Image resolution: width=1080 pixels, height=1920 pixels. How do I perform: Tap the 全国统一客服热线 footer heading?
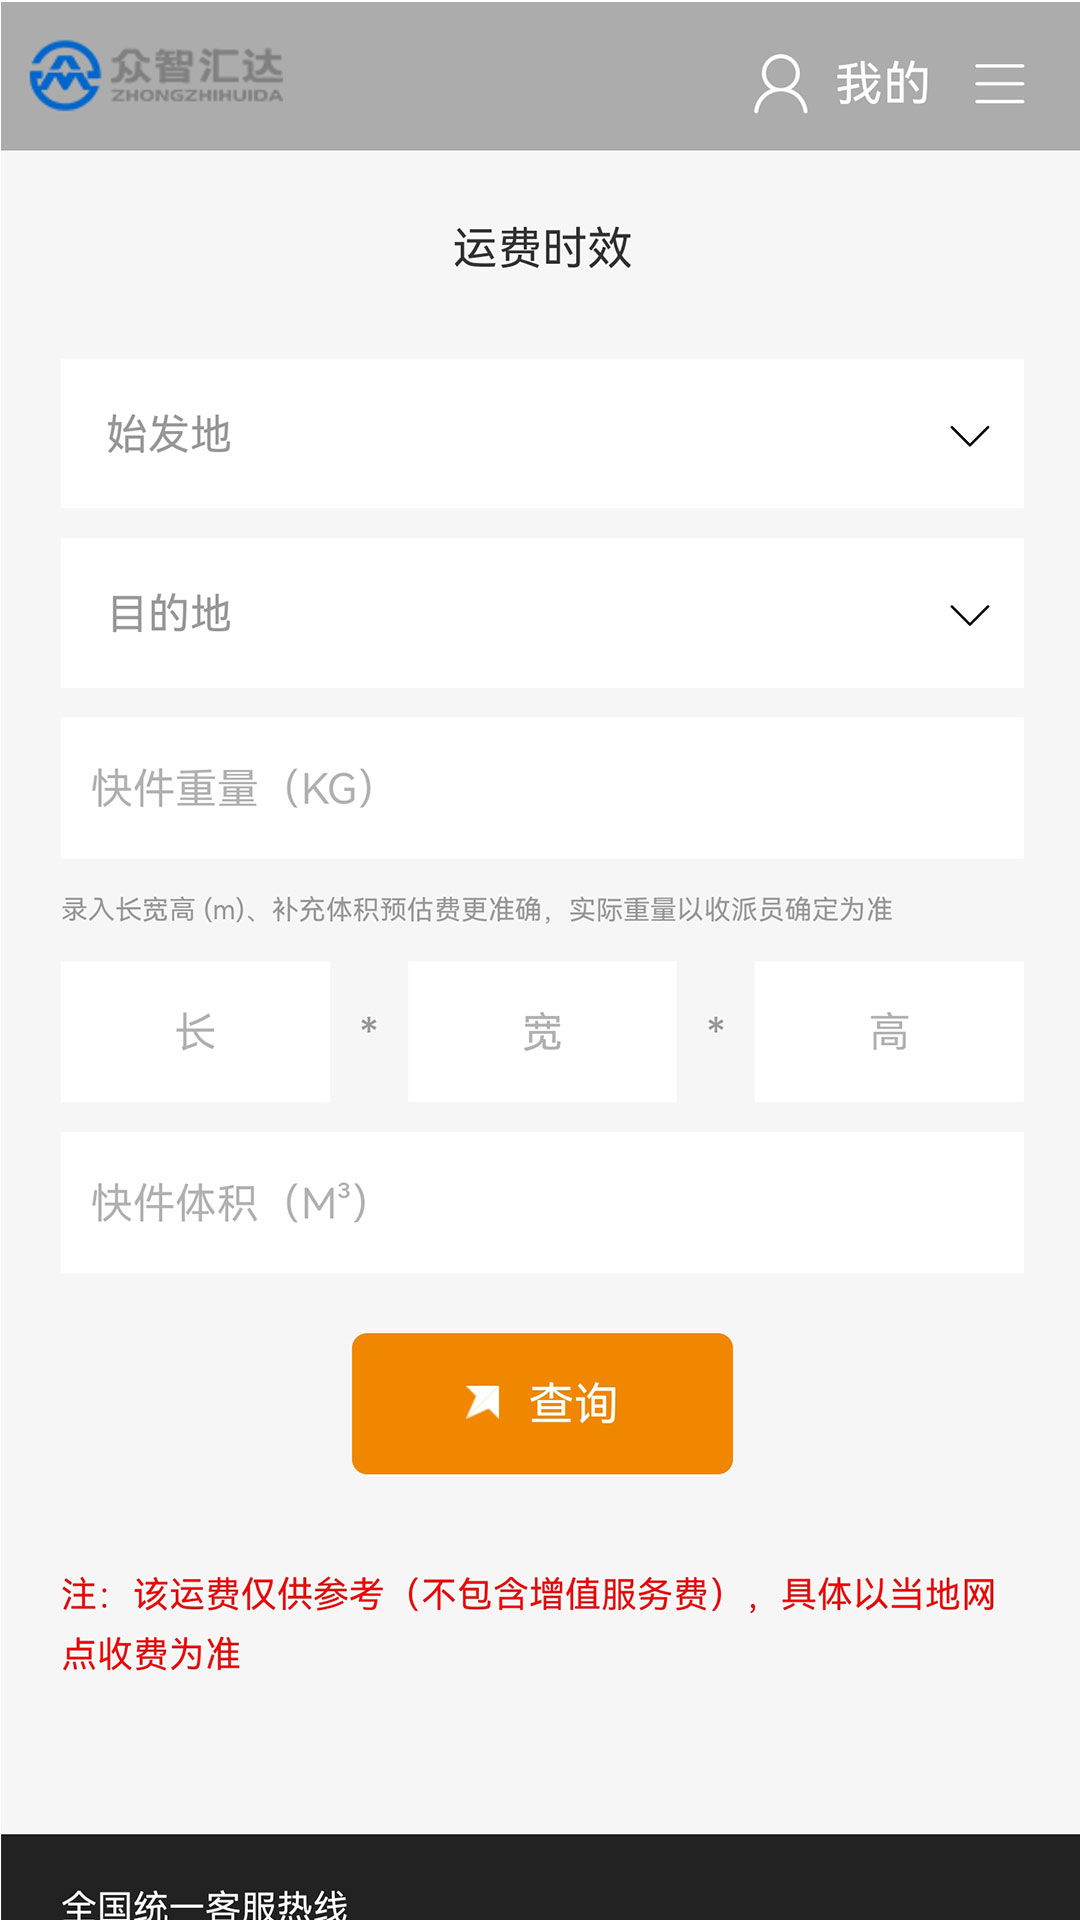(x=205, y=1903)
